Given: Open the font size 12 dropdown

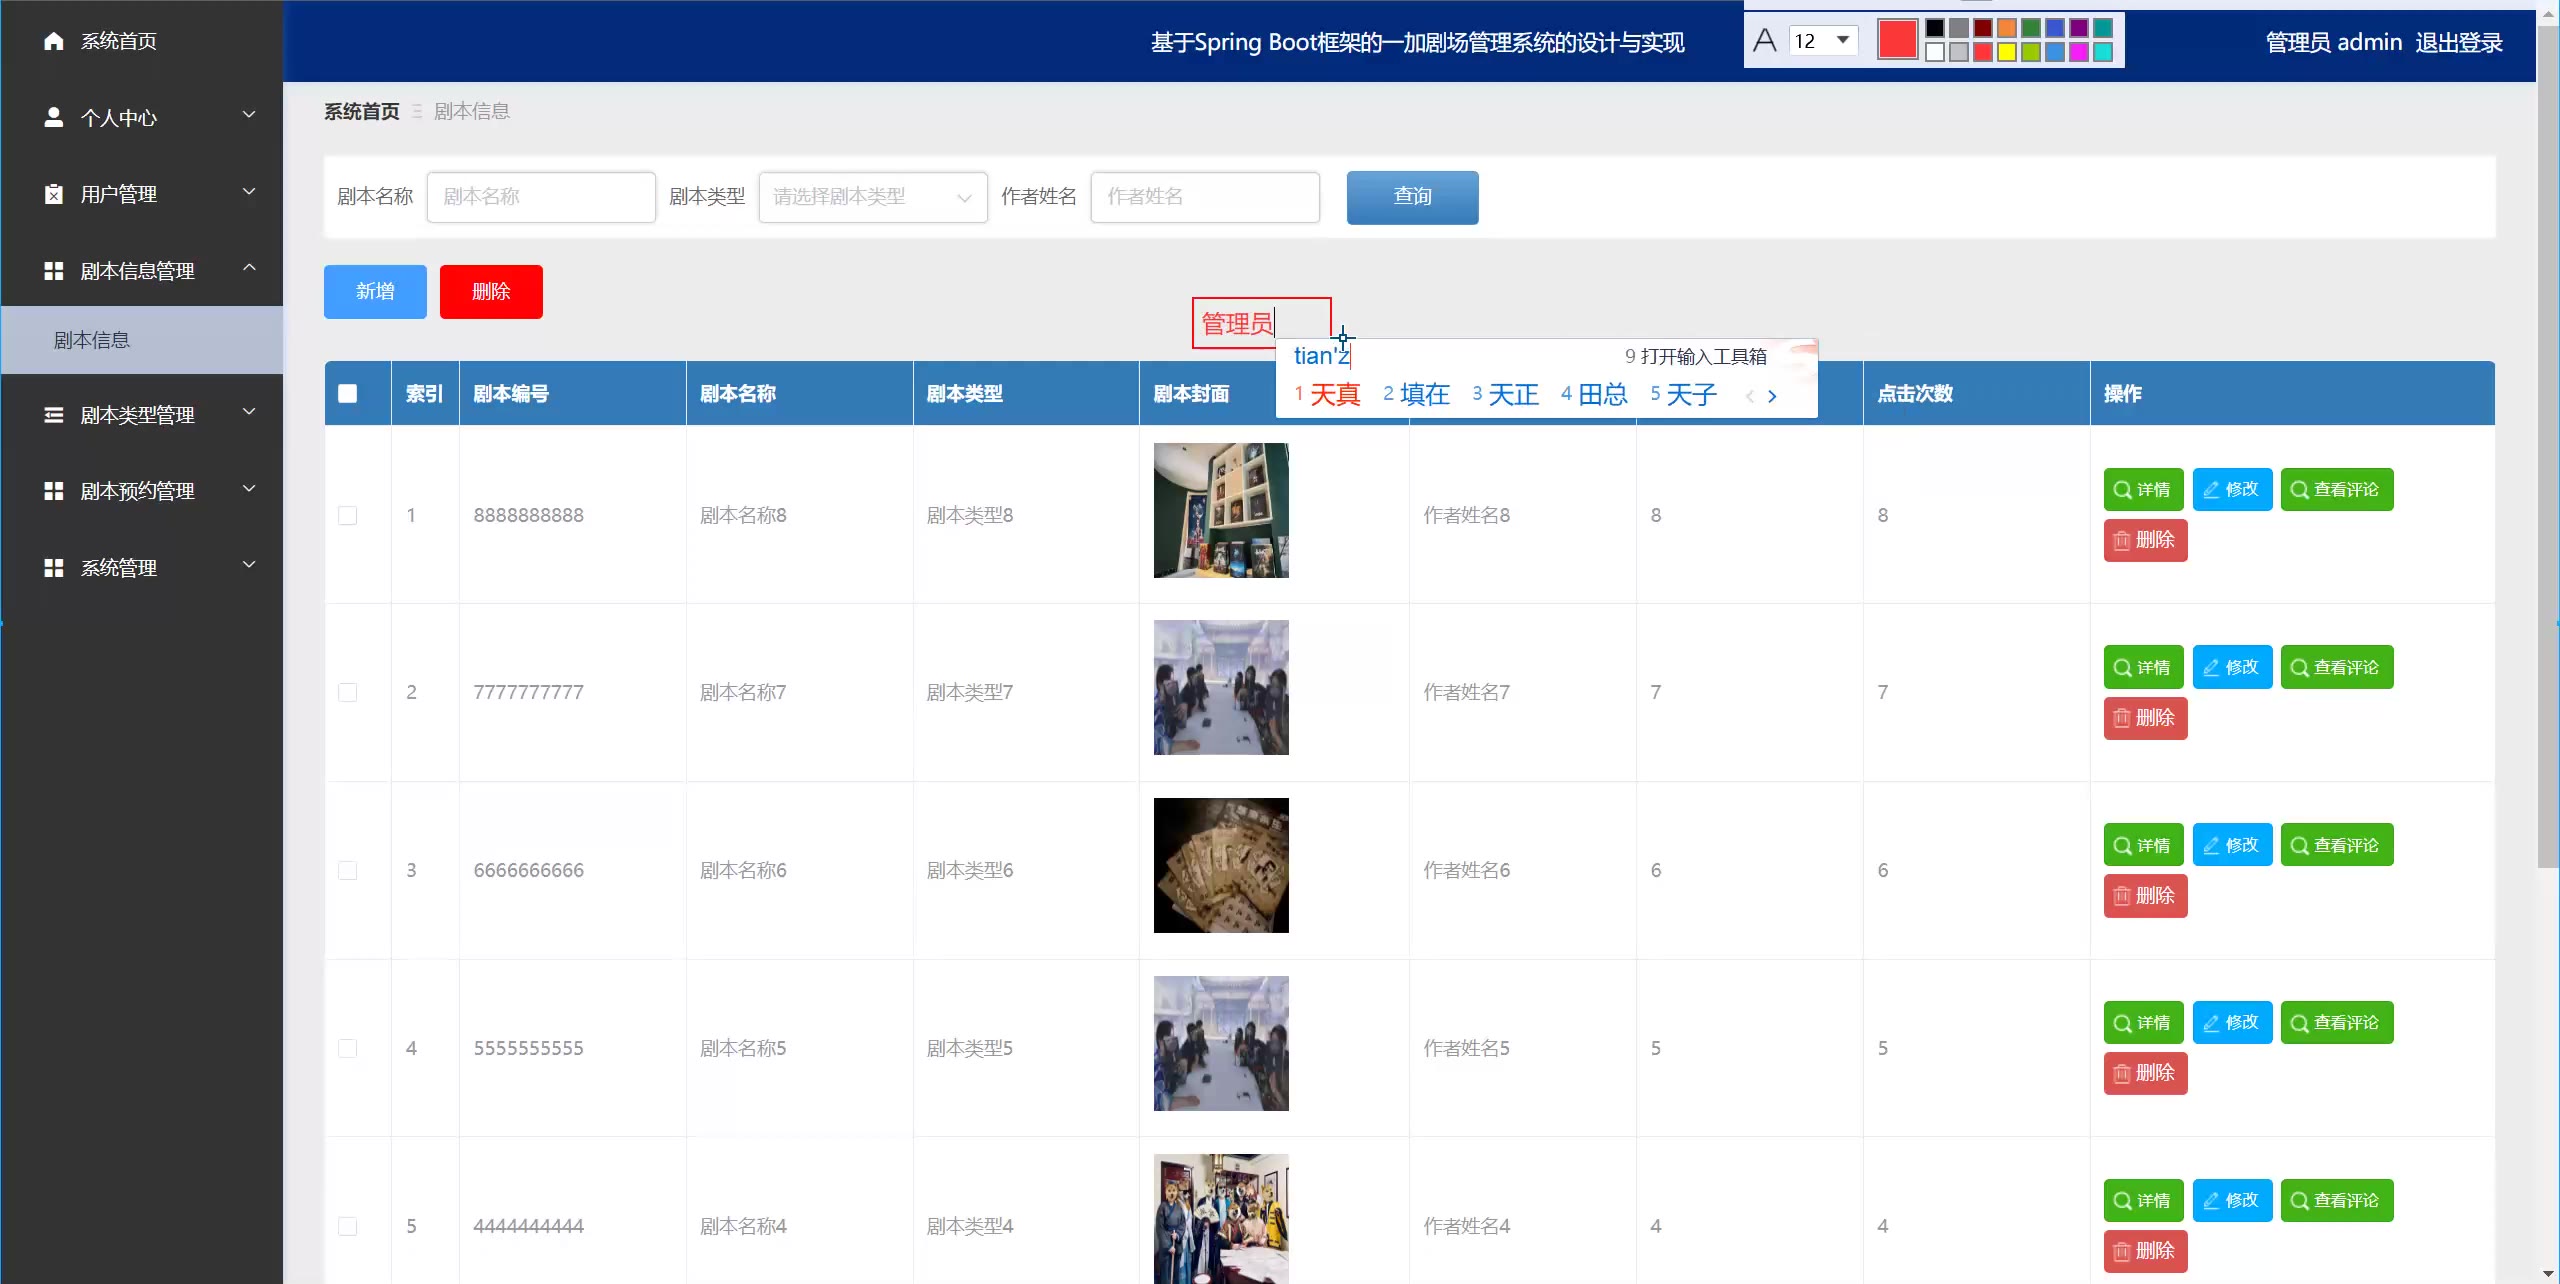Looking at the screenshot, I should pos(1842,40).
